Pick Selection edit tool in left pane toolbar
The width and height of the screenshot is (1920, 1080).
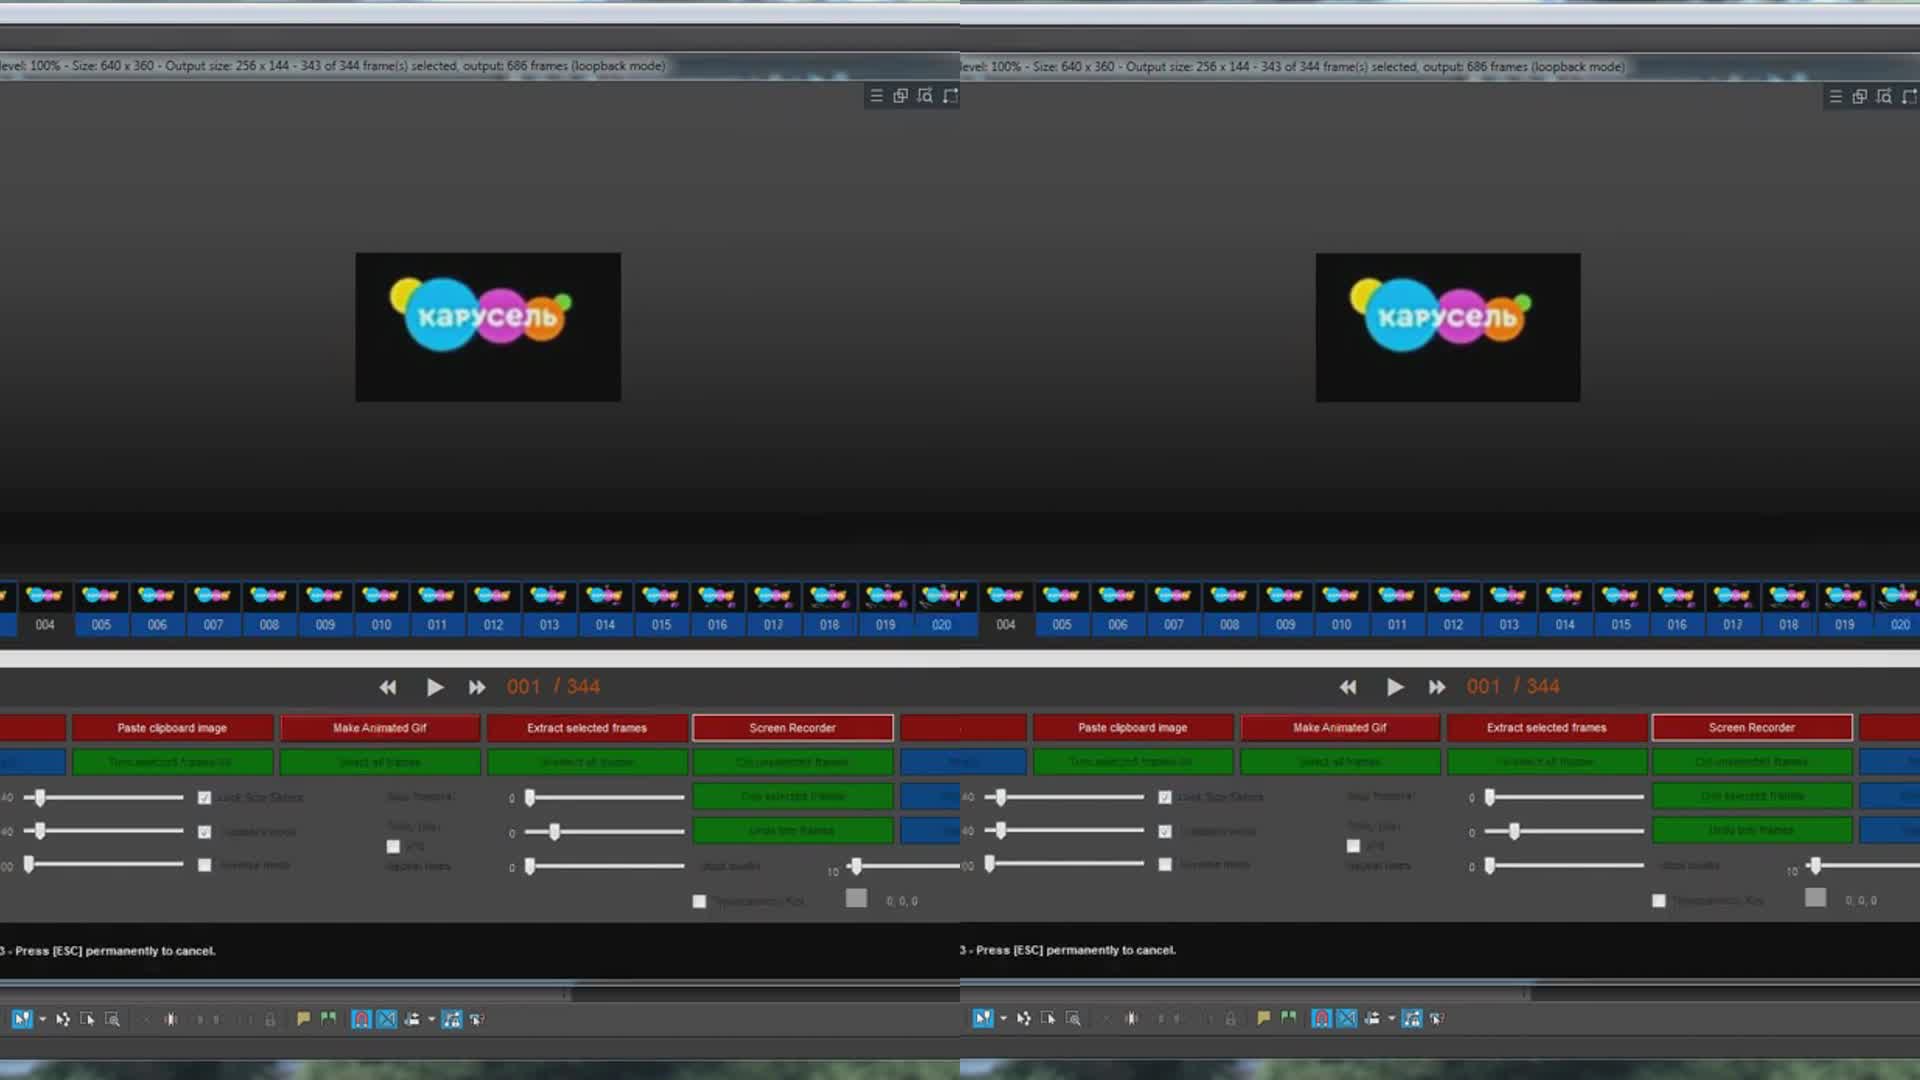click(x=88, y=1019)
